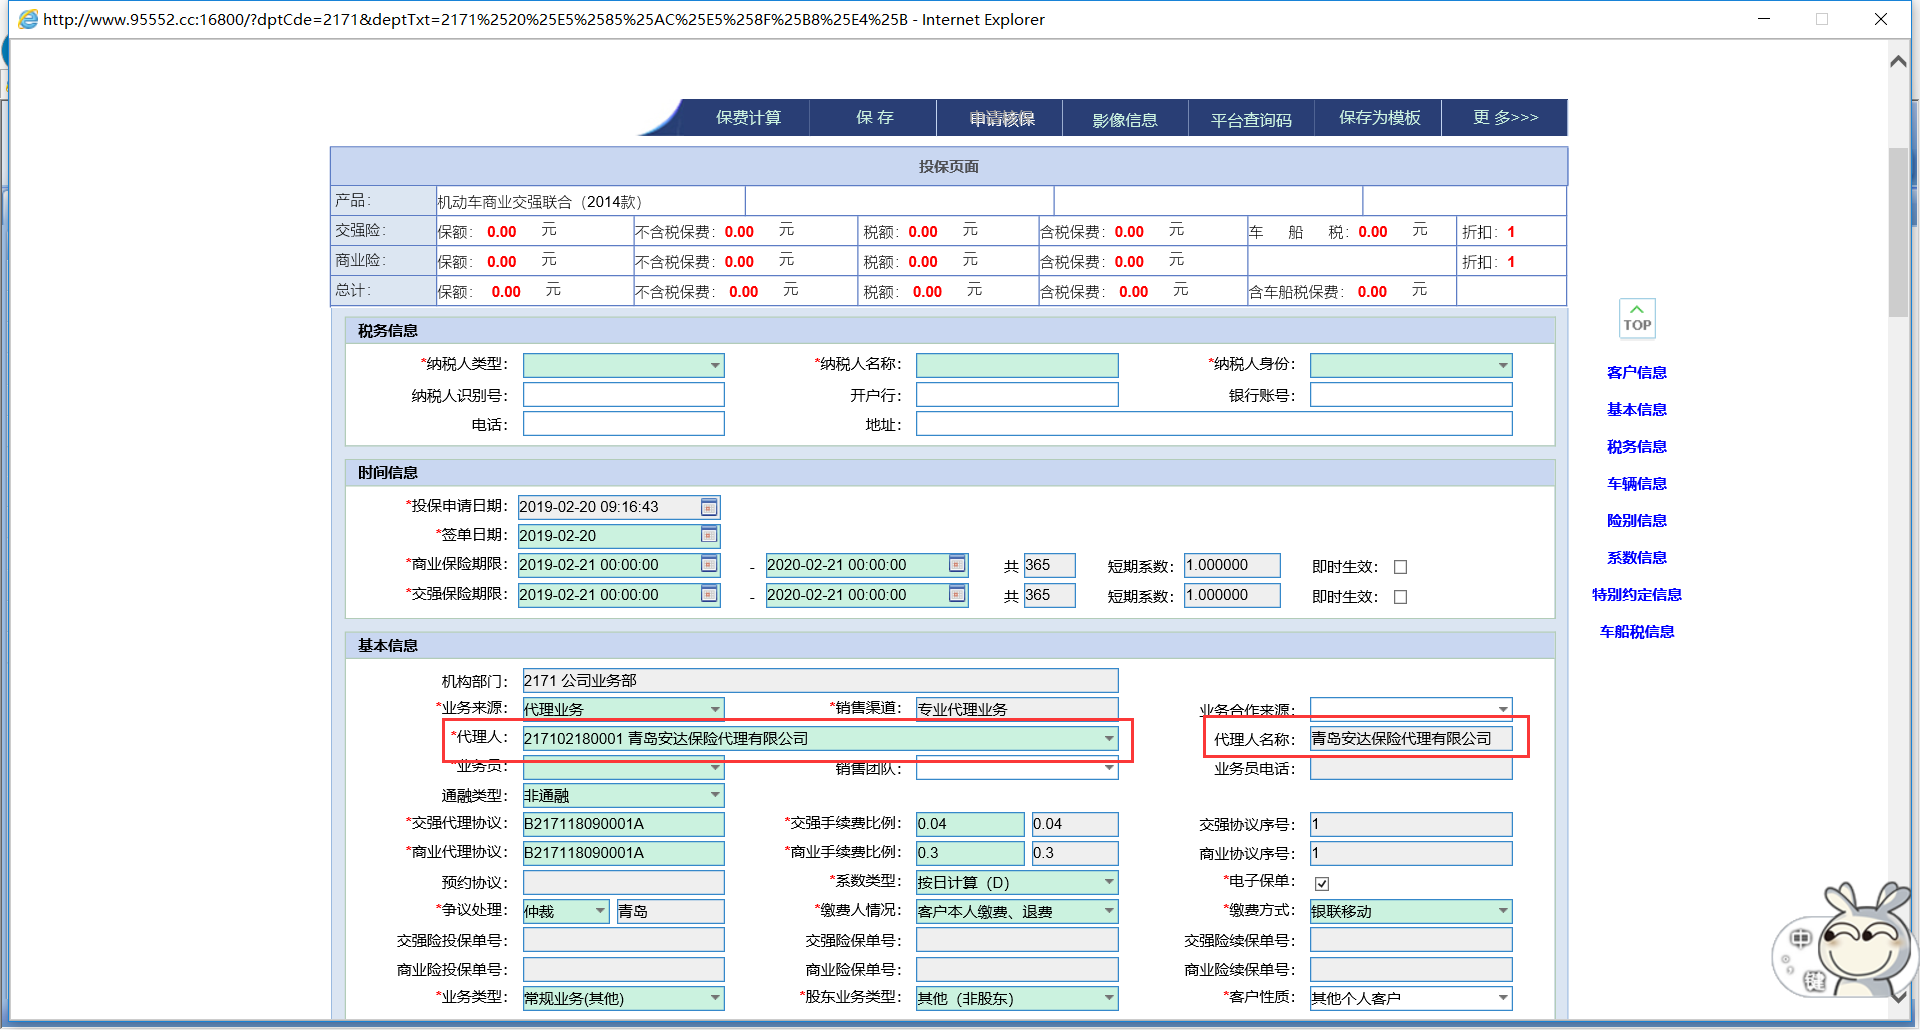Enable 即时生效 for 交强保险期限
This screenshot has height=1030, width=1920.
tap(1400, 597)
